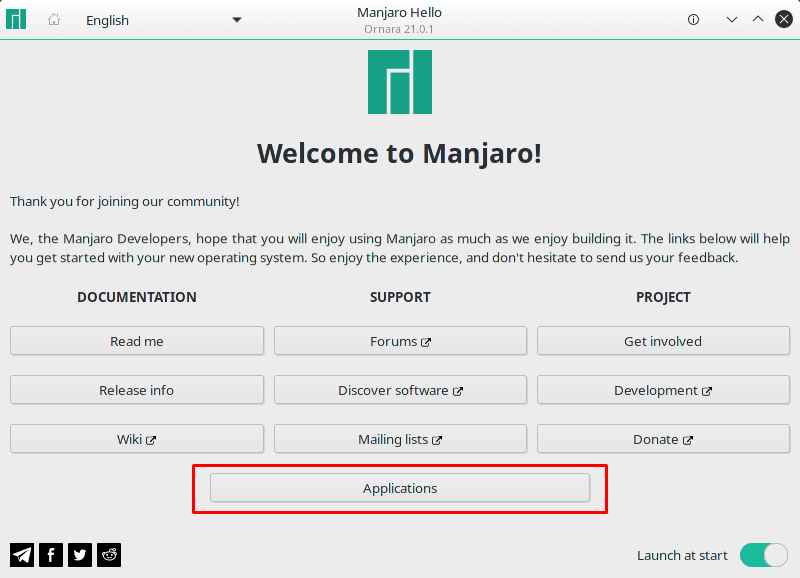
Task: Open the English language dropdown
Action: pyautogui.click(x=165, y=20)
